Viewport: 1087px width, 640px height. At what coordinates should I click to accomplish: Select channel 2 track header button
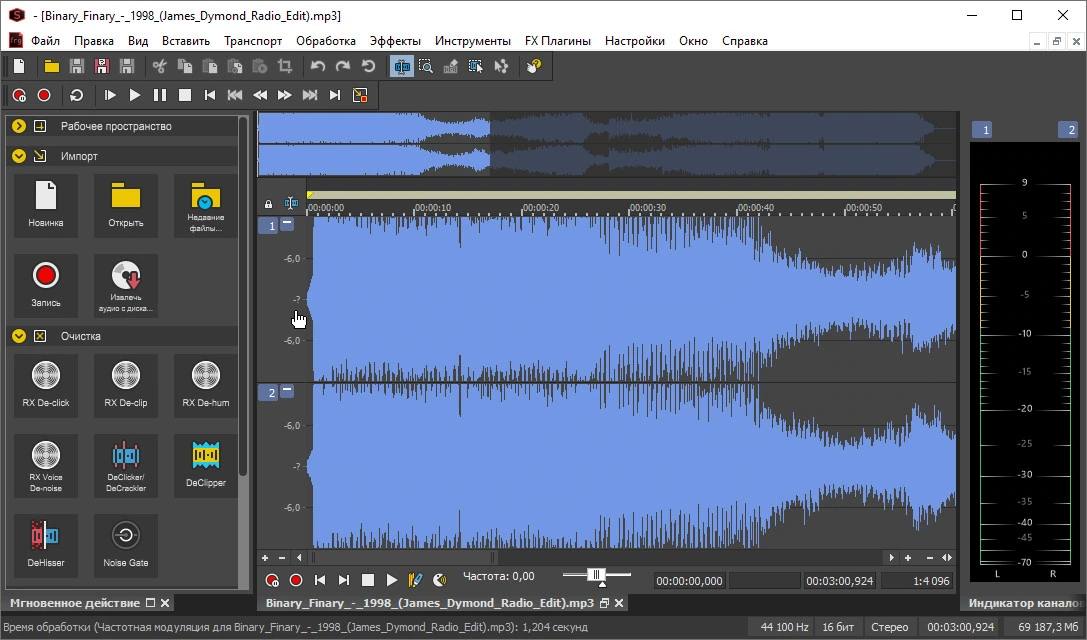coord(268,392)
